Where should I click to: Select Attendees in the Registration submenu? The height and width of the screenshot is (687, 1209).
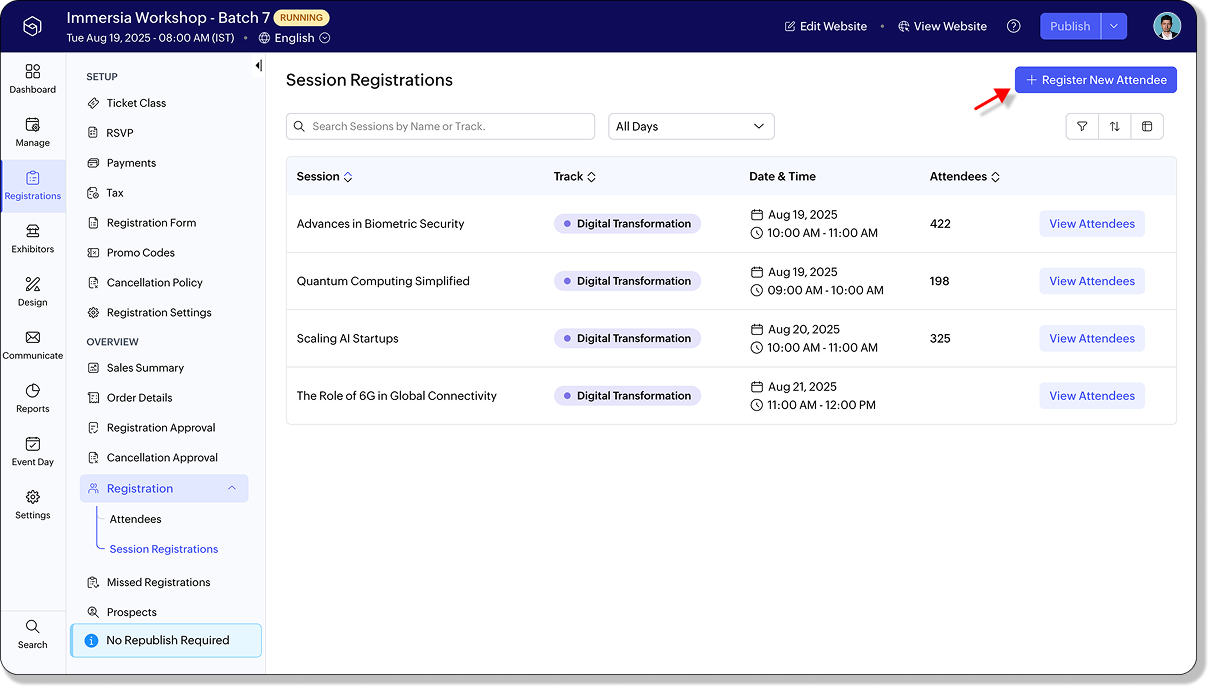point(135,519)
